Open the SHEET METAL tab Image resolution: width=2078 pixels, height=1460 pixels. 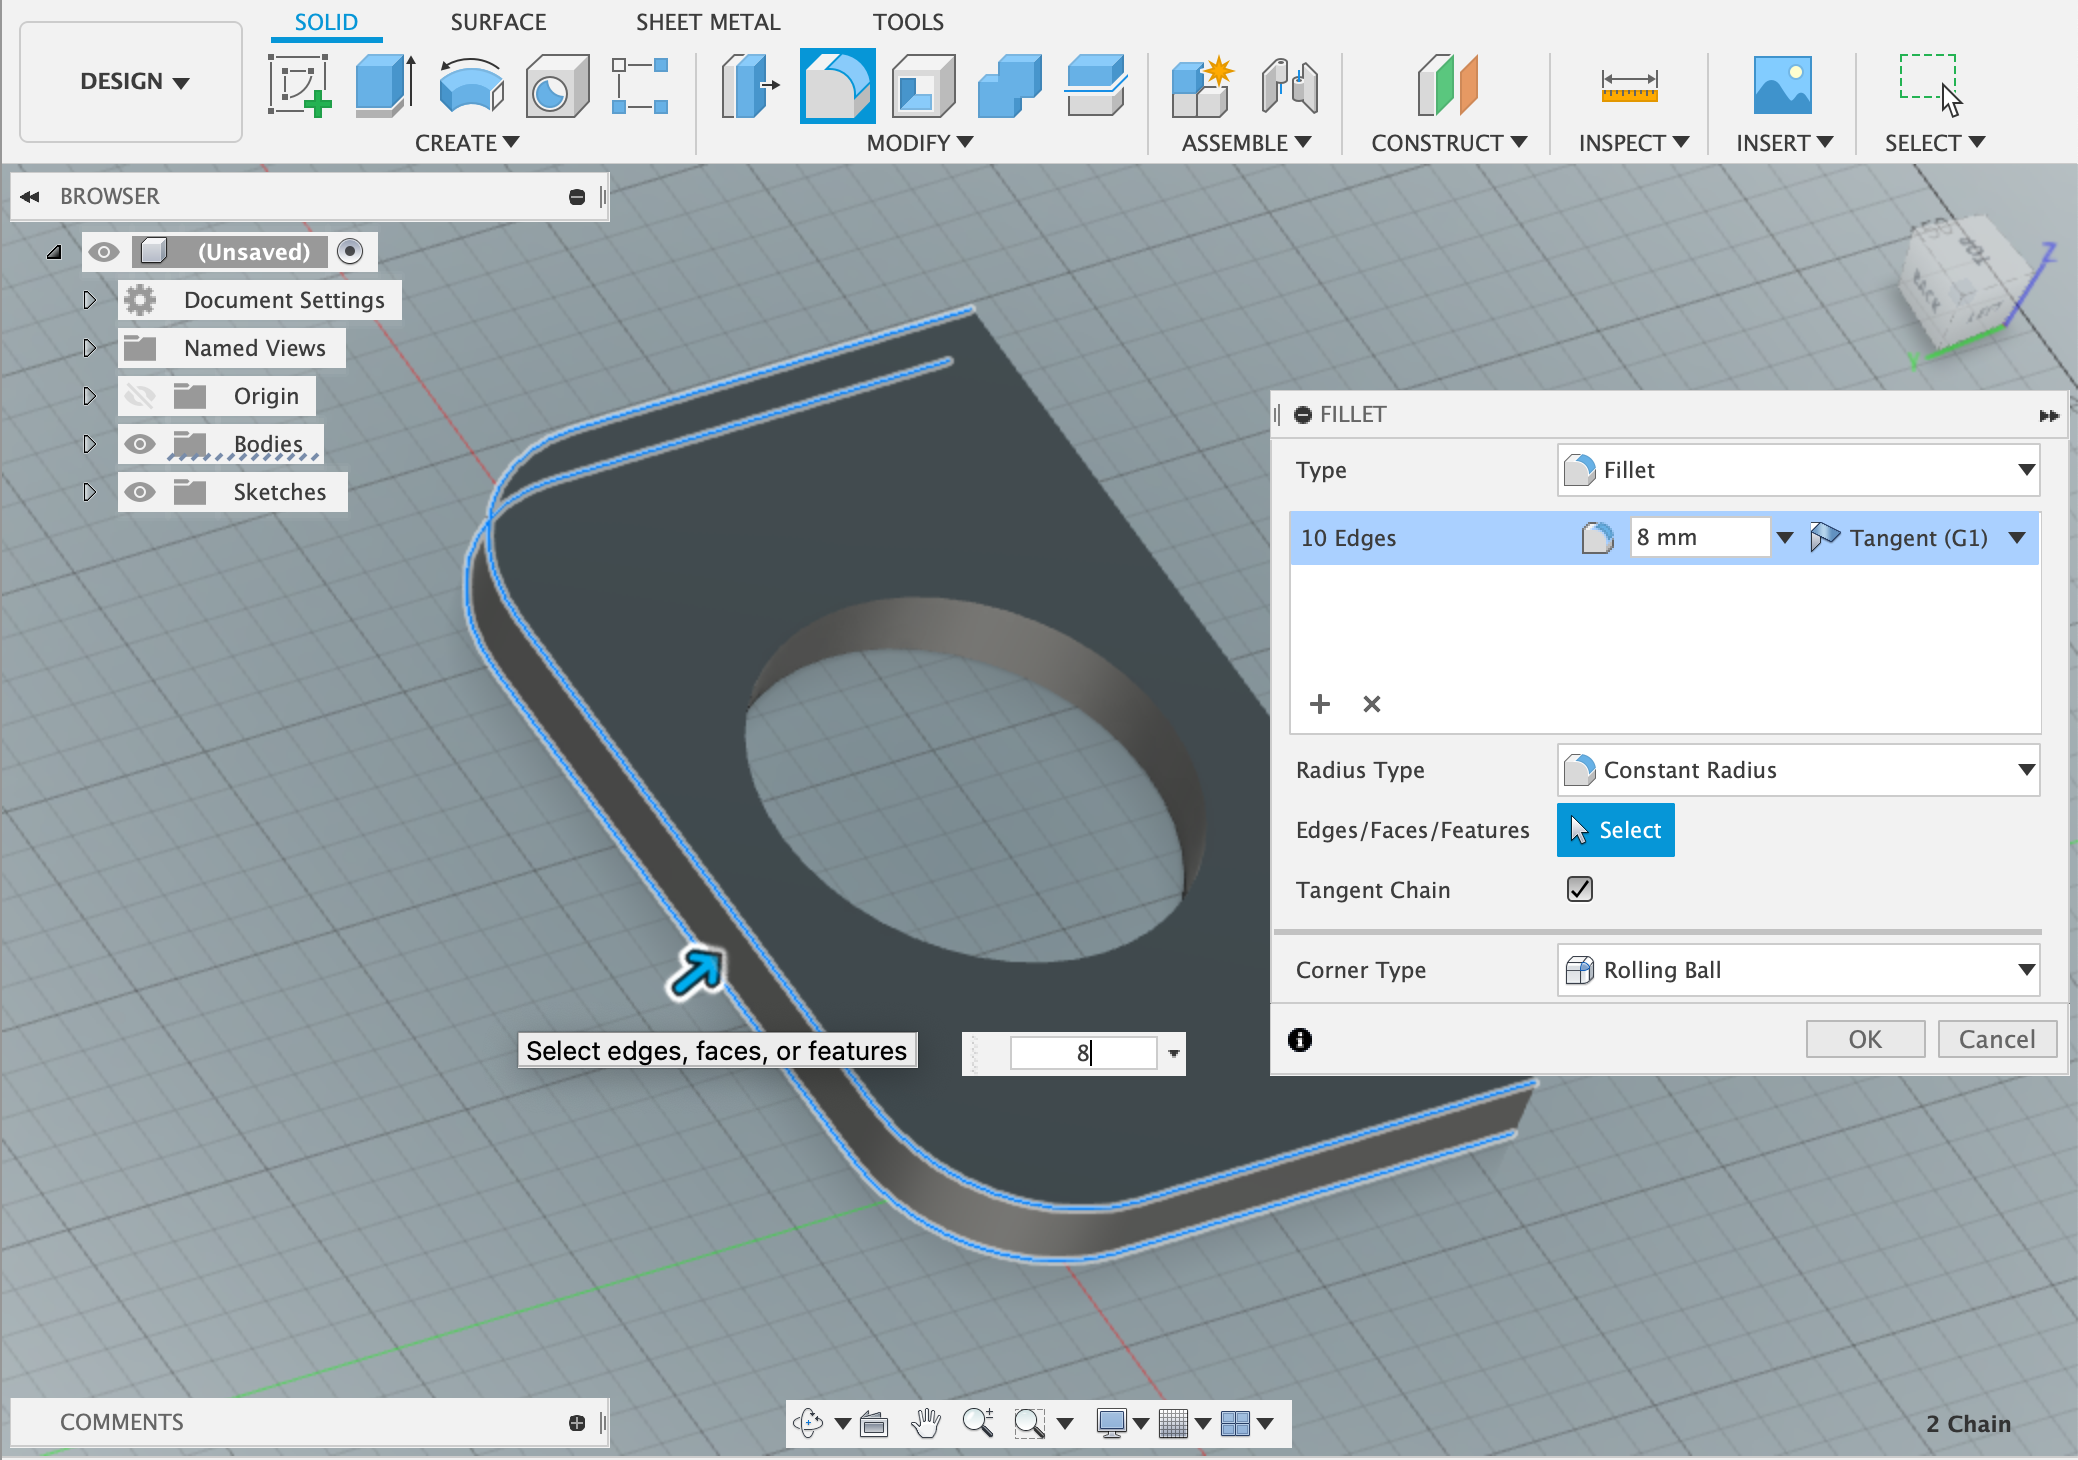coord(708,22)
